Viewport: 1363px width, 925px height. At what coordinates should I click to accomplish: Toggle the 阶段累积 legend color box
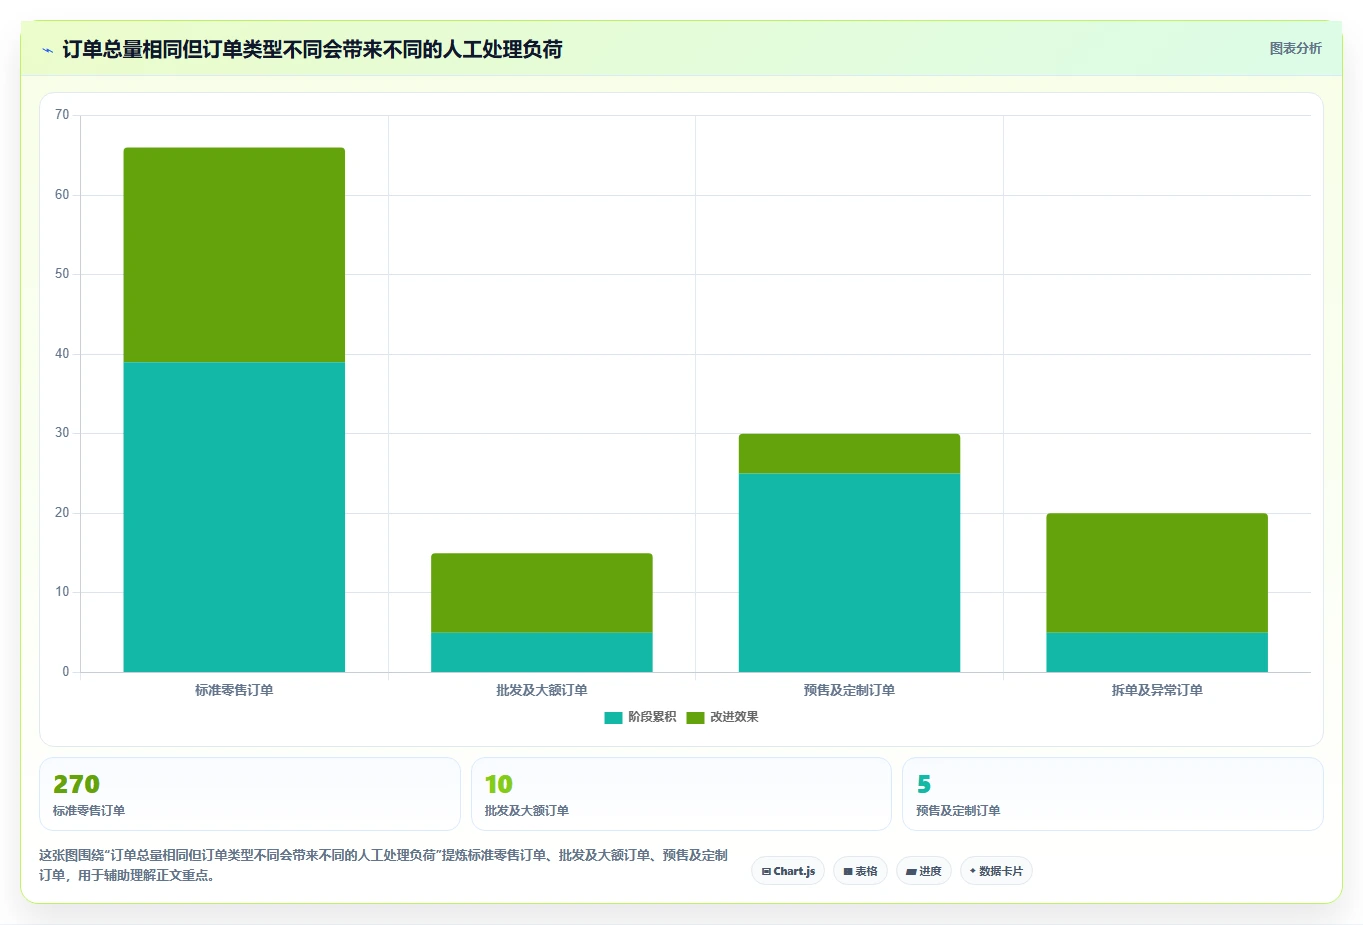613,717
